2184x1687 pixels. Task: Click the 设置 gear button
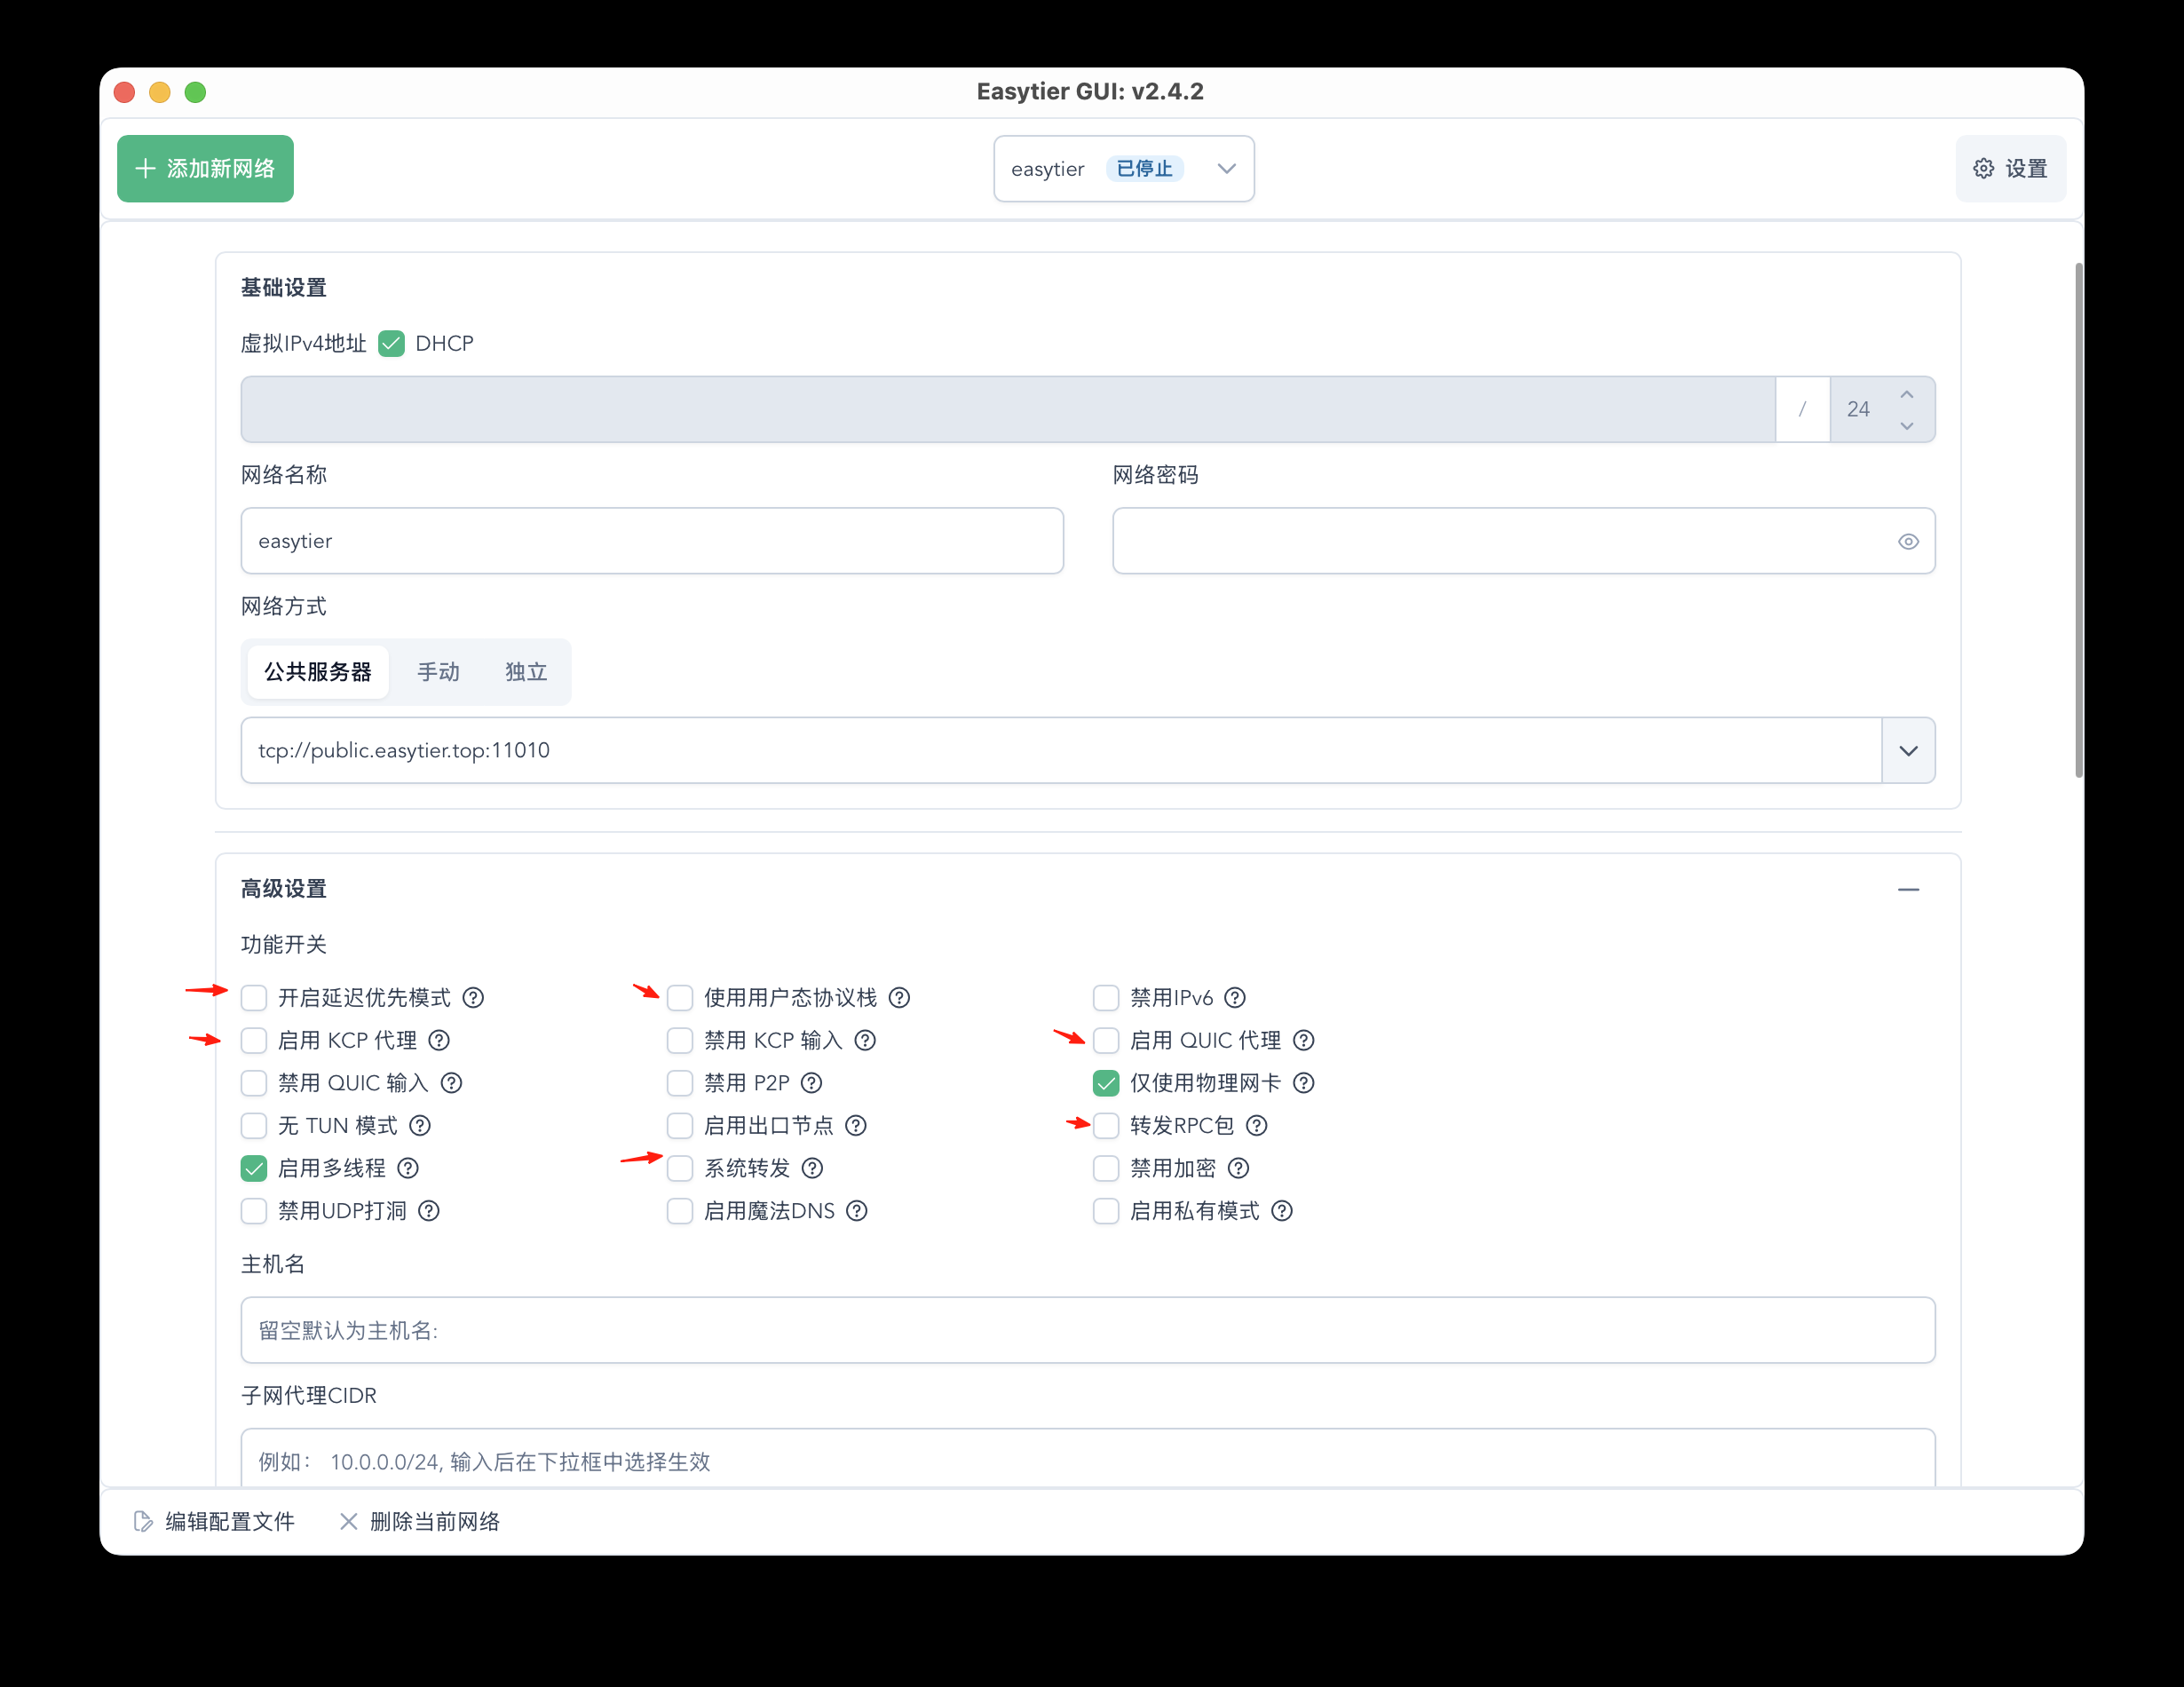point(2010,168)
